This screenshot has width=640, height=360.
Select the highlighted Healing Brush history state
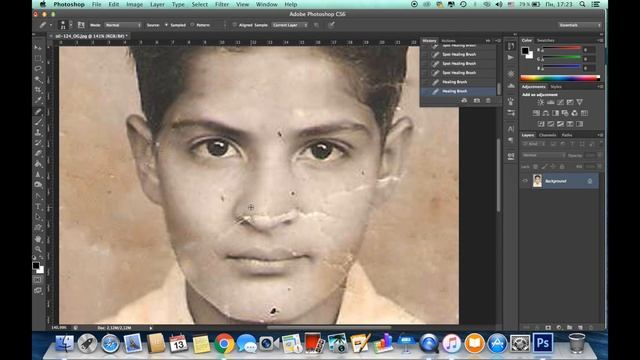coord(459,91)
